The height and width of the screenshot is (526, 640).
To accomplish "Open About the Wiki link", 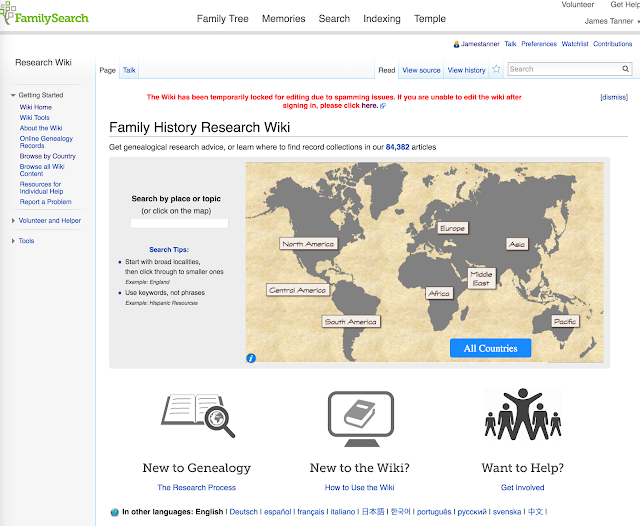I will [x=41, y=128].
